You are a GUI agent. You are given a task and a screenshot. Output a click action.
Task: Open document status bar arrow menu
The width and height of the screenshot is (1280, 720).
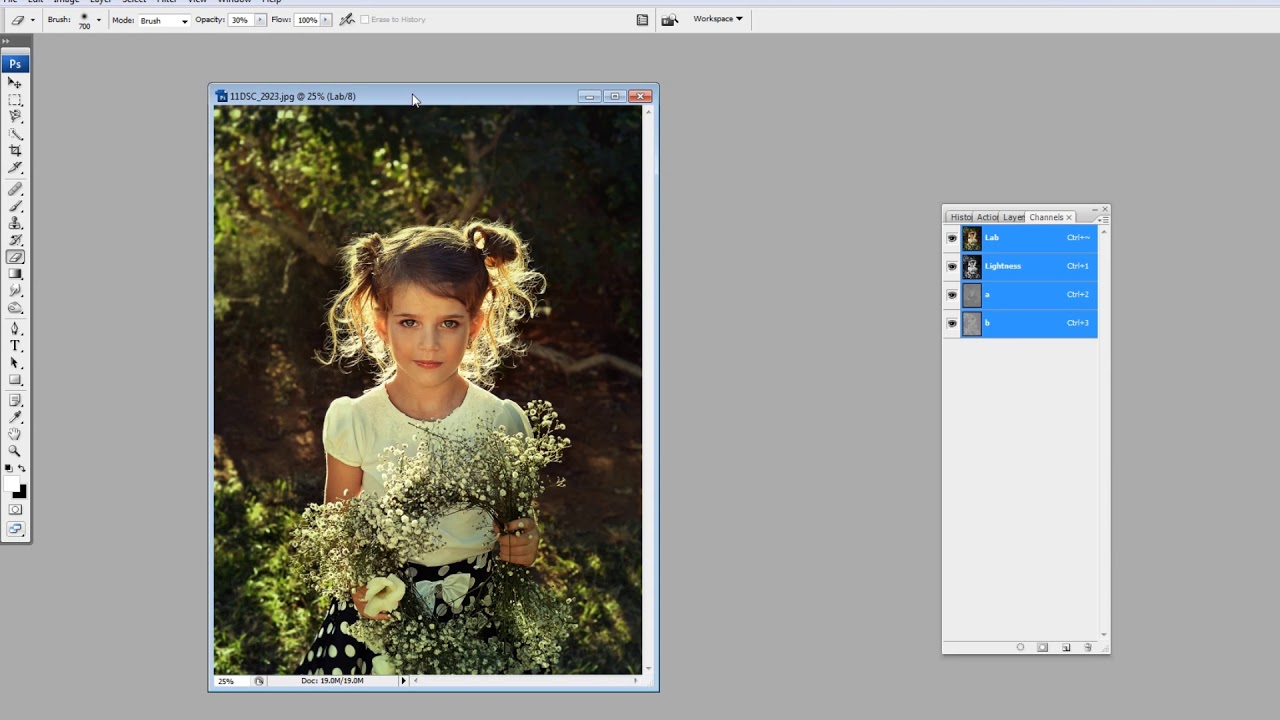point(403,681)
